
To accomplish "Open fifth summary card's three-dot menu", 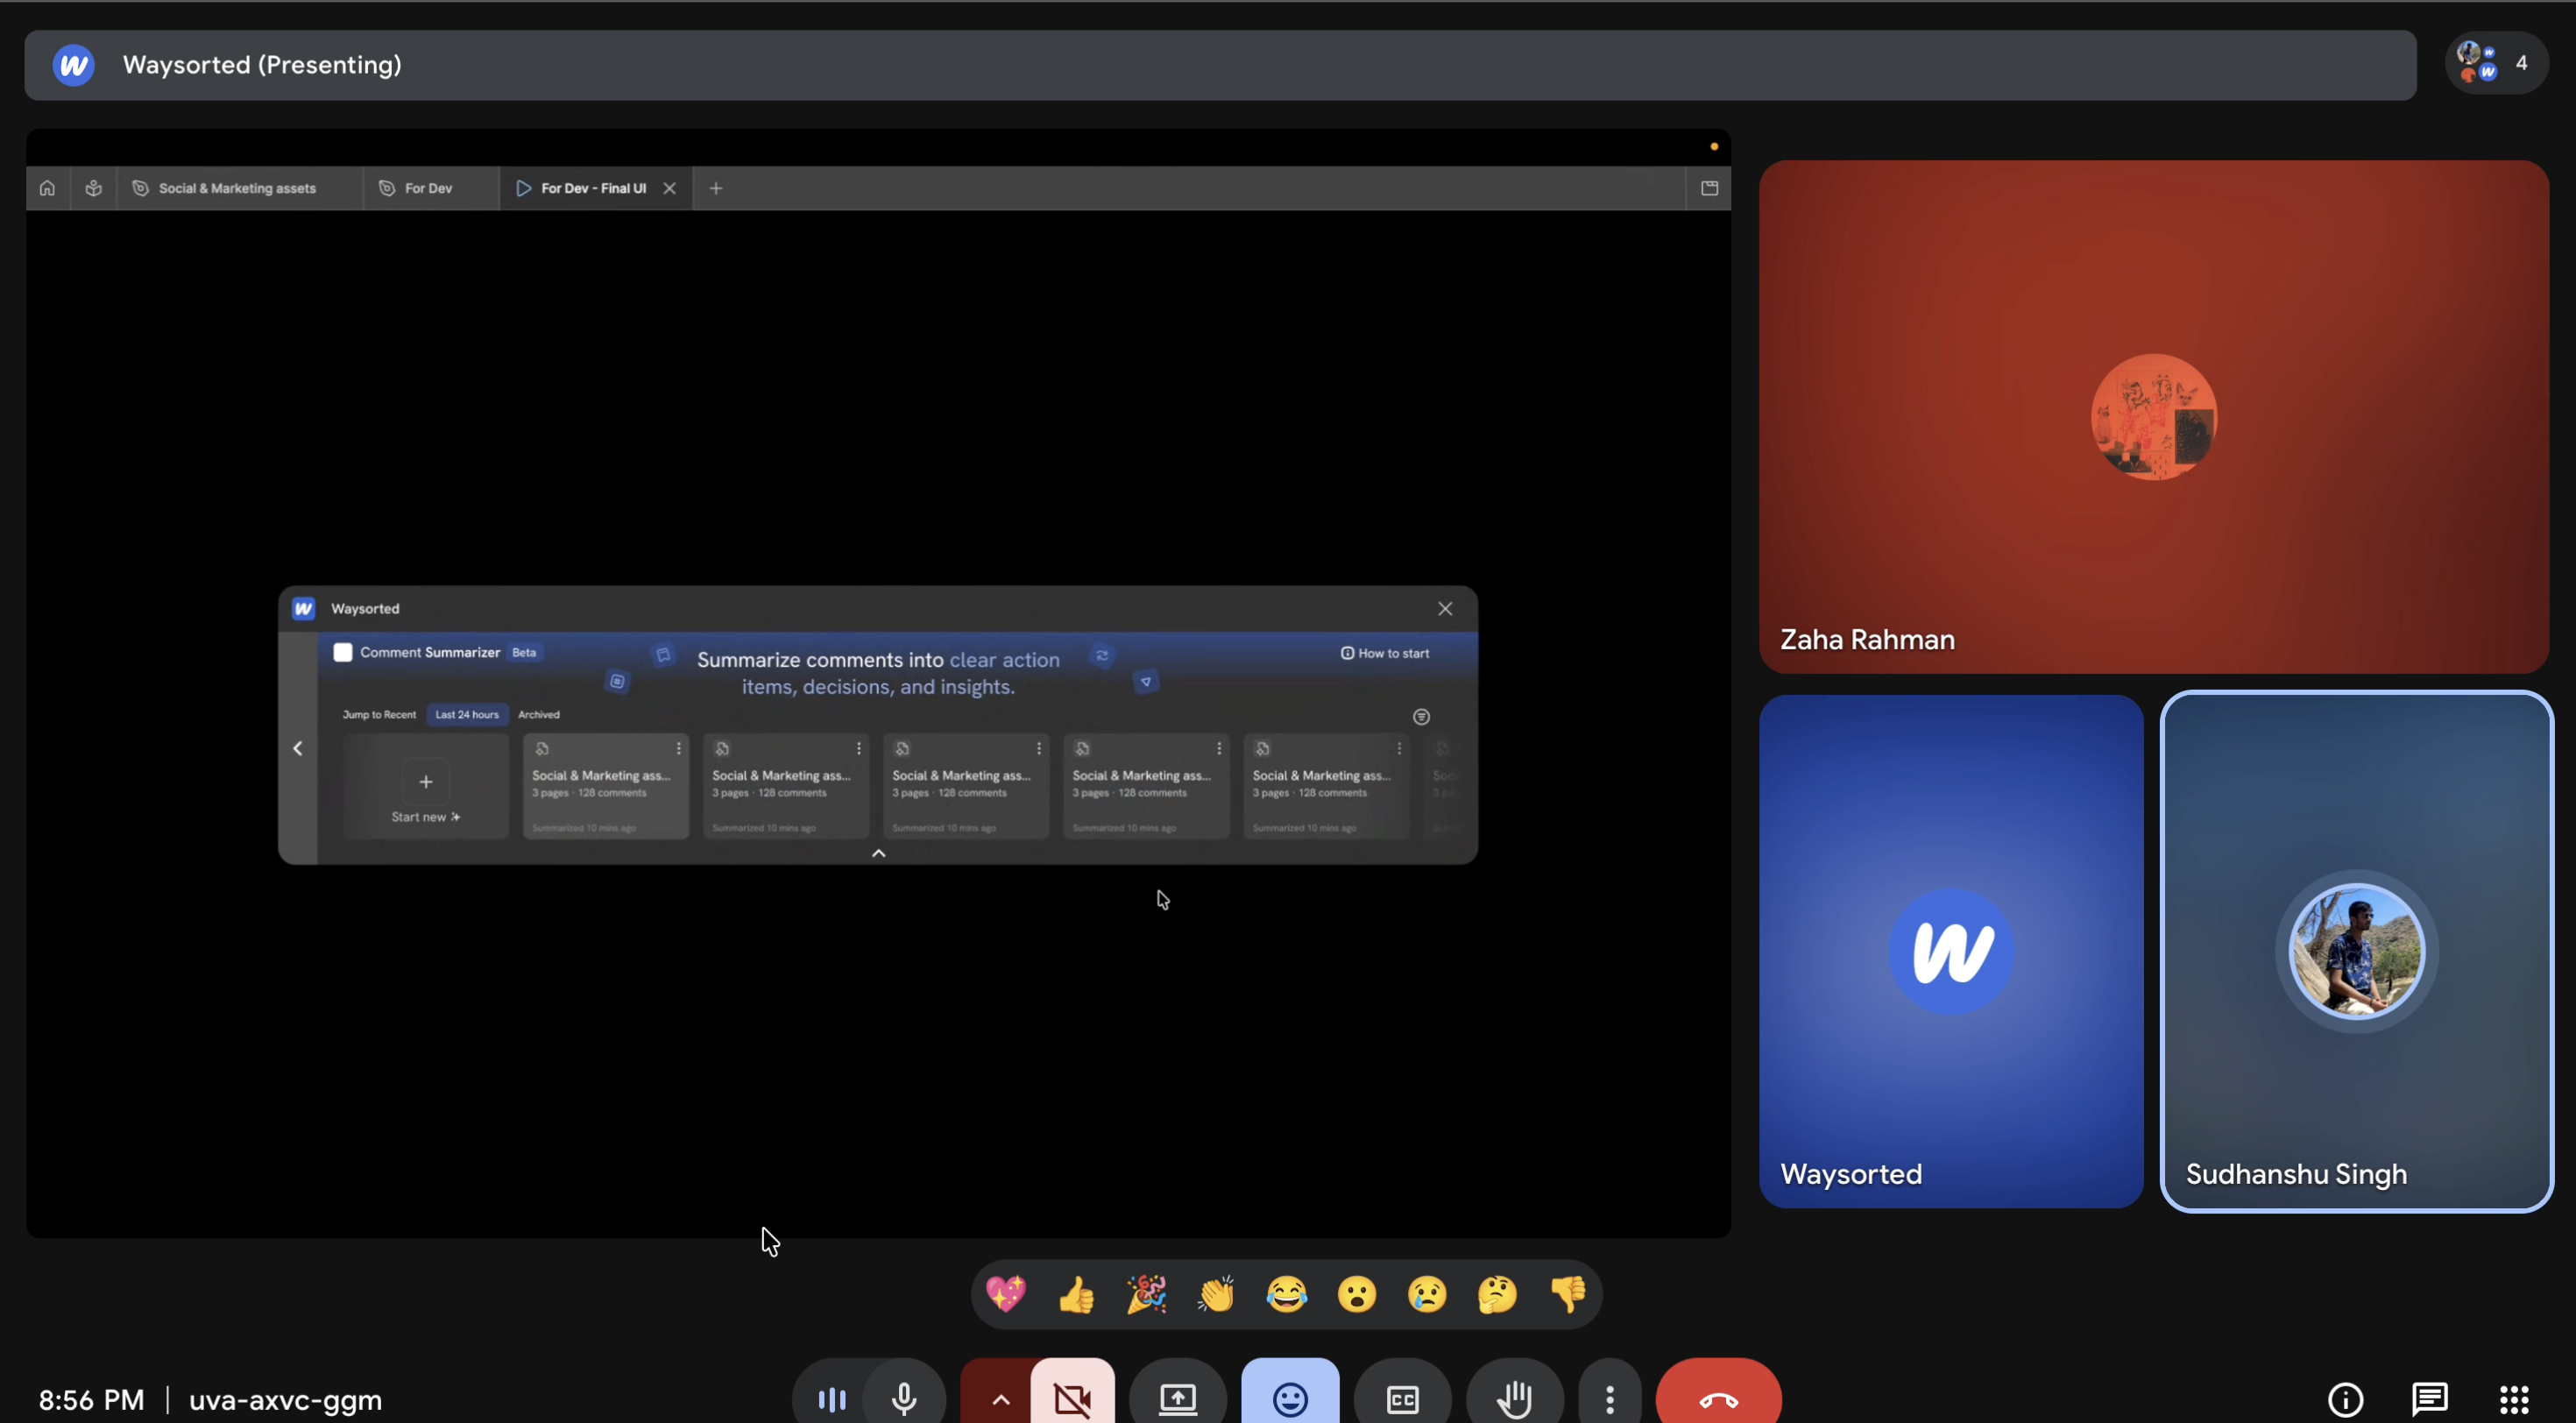I will (1398, 748).
